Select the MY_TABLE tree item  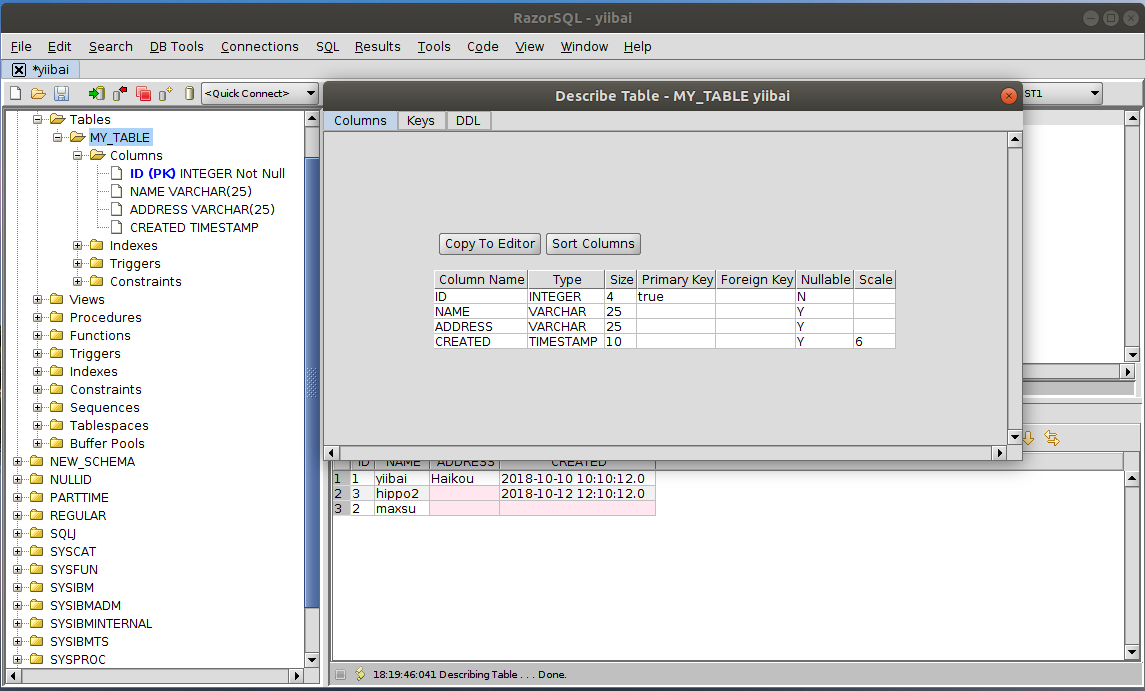coord(120,137)
